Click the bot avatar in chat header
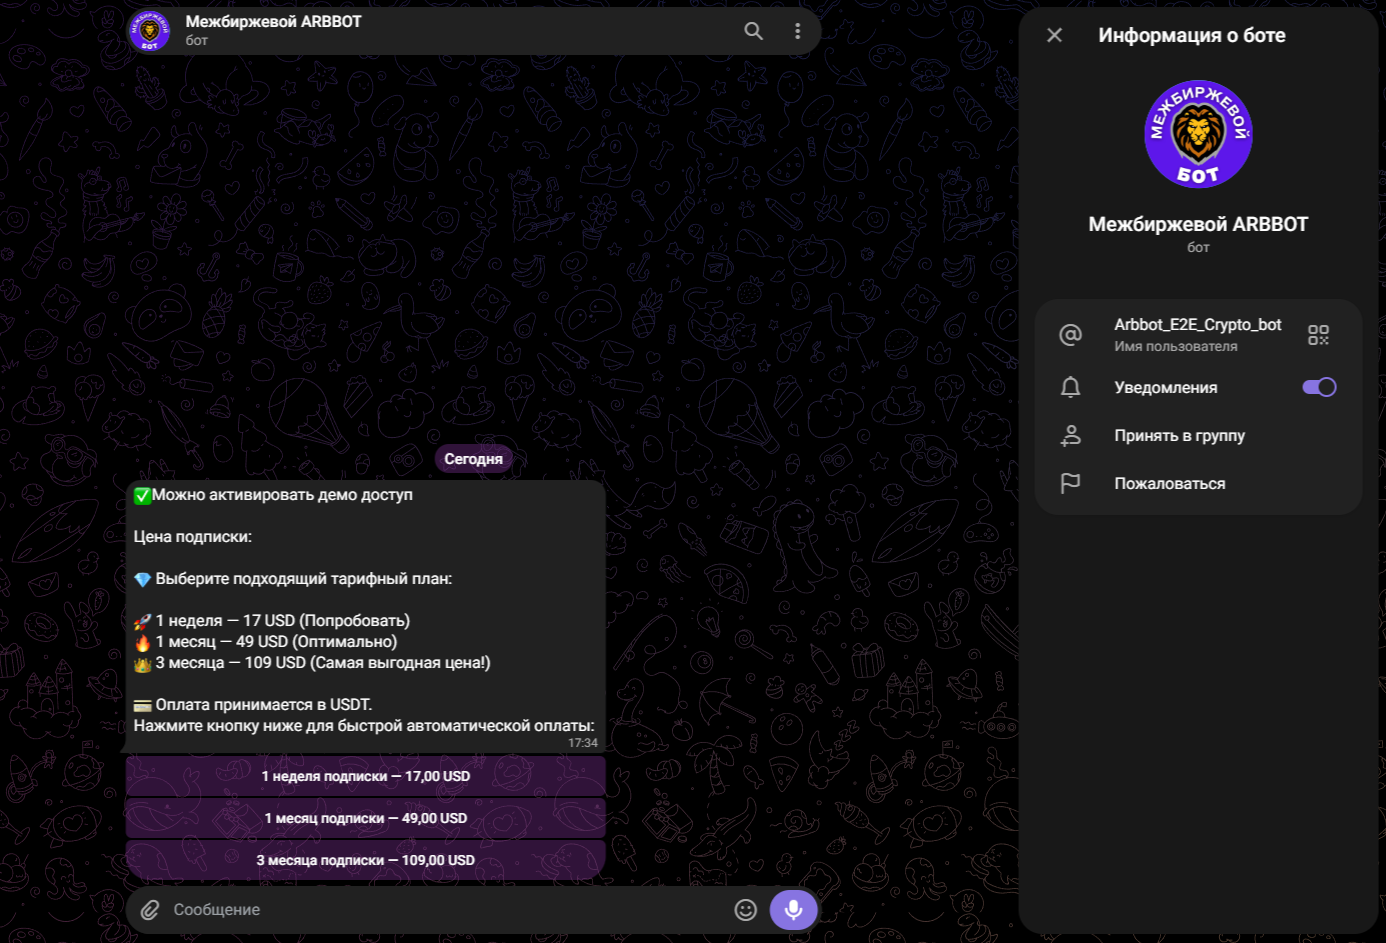Screen dimensions: 1386x943 click(x=149, y=31)
